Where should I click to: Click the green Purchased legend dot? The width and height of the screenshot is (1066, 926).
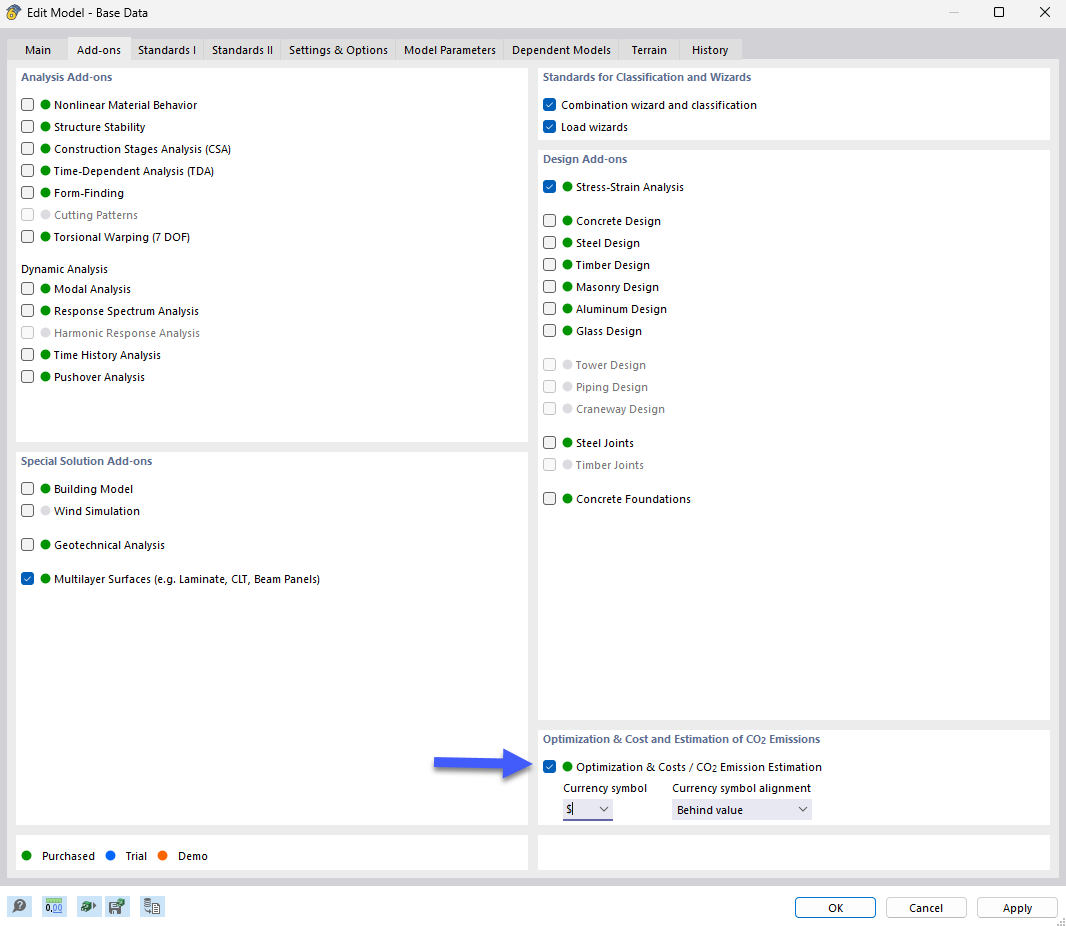tap(27, 855)
